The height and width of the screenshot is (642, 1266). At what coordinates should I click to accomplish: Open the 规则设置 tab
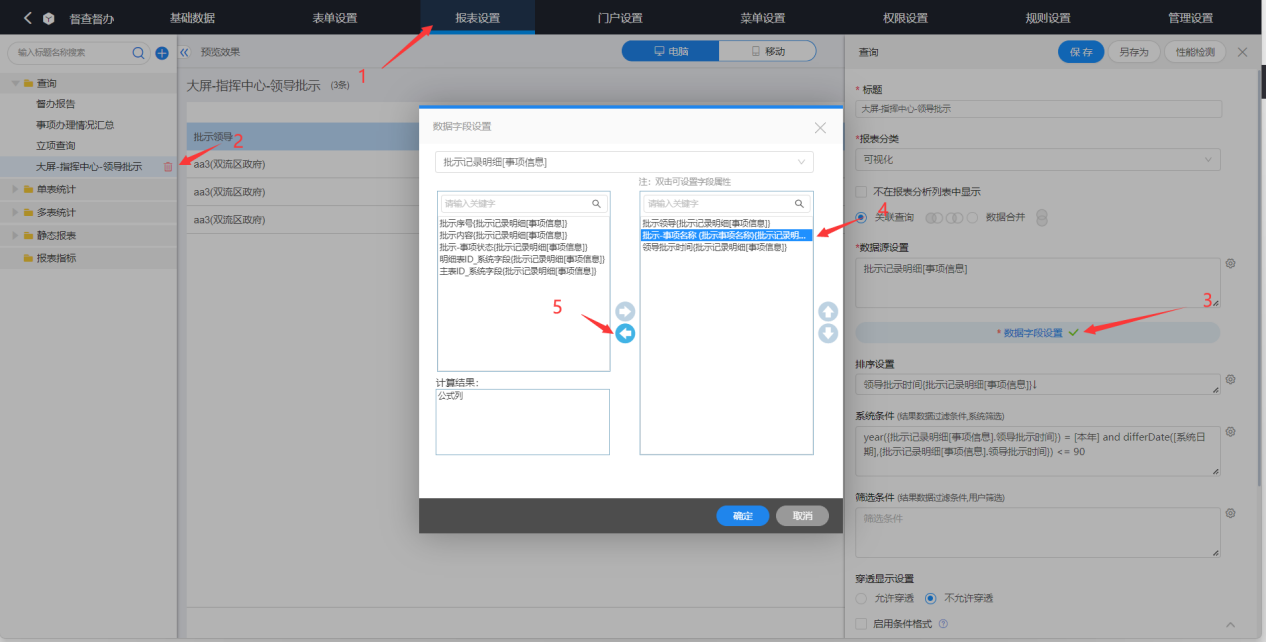1048,18
